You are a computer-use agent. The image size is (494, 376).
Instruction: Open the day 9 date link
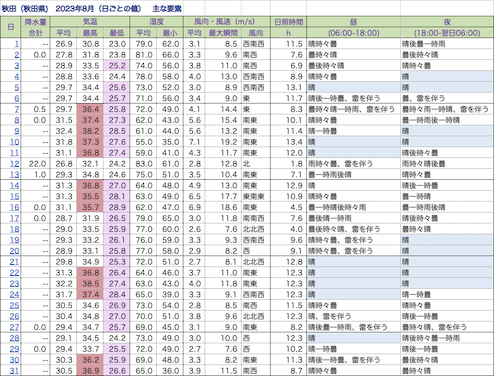coord(17,131)
